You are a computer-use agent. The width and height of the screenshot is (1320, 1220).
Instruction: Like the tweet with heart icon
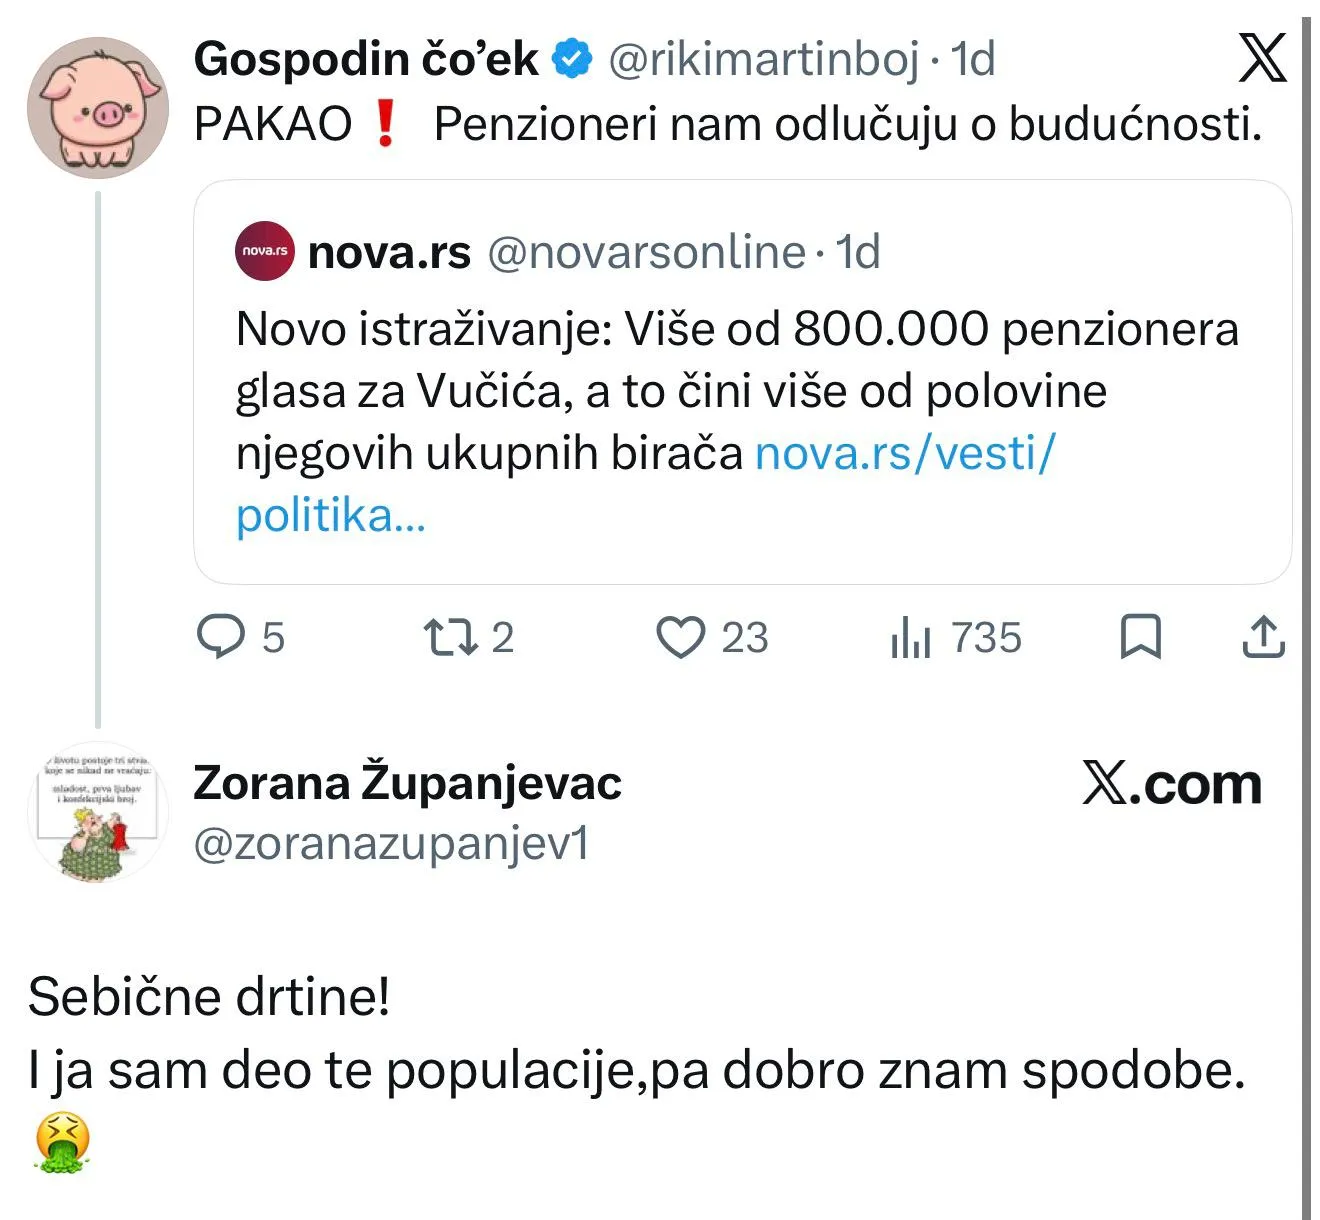[x=680, y=637]
